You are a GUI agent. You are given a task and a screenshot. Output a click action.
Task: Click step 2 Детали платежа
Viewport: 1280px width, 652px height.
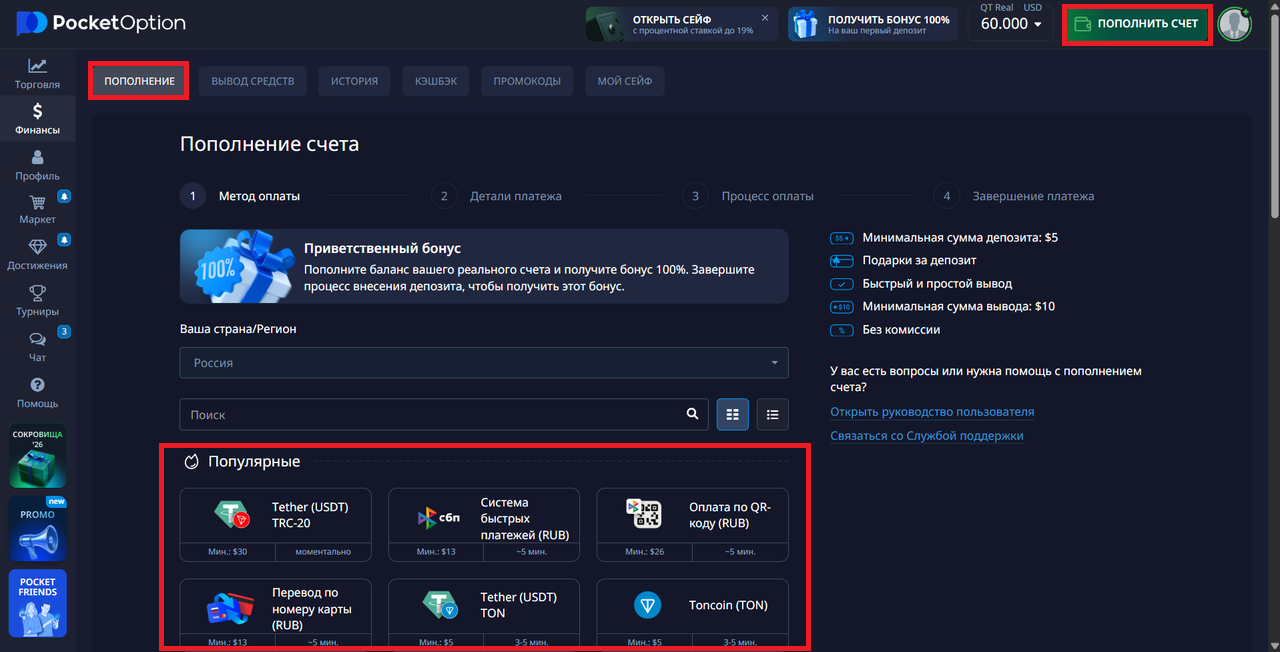pyautogui.click(x=496, y=196)
